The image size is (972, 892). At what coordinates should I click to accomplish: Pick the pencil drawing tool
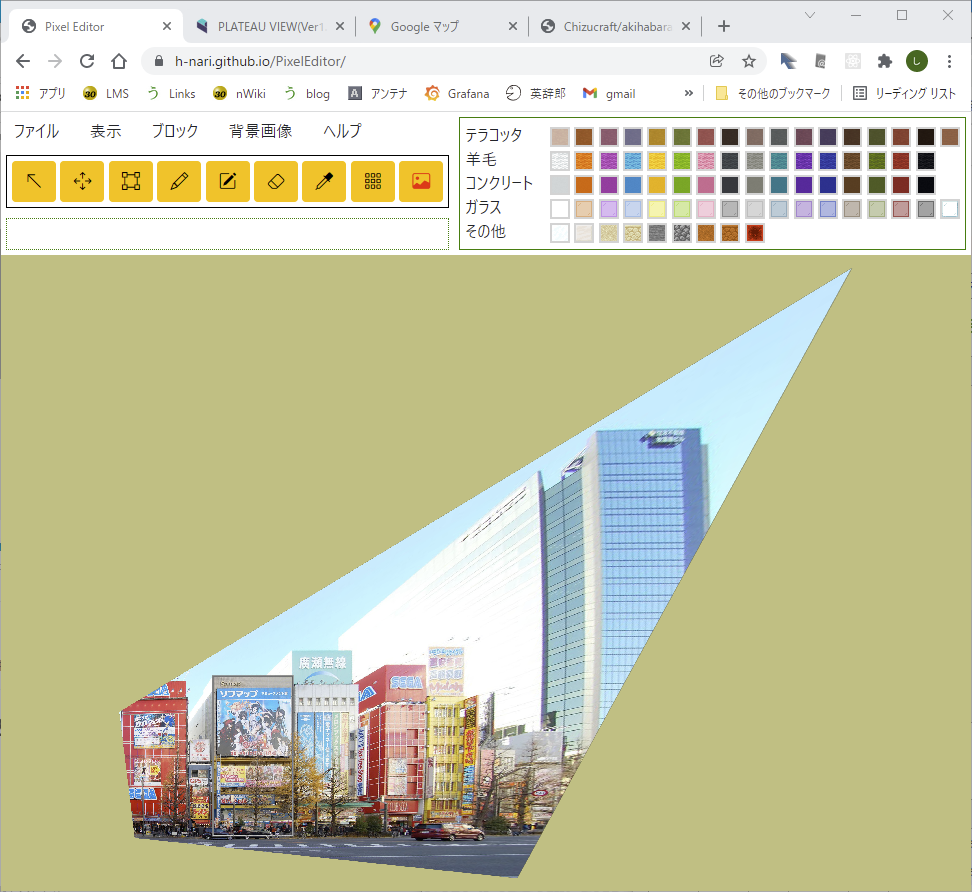tap(179, 181)
